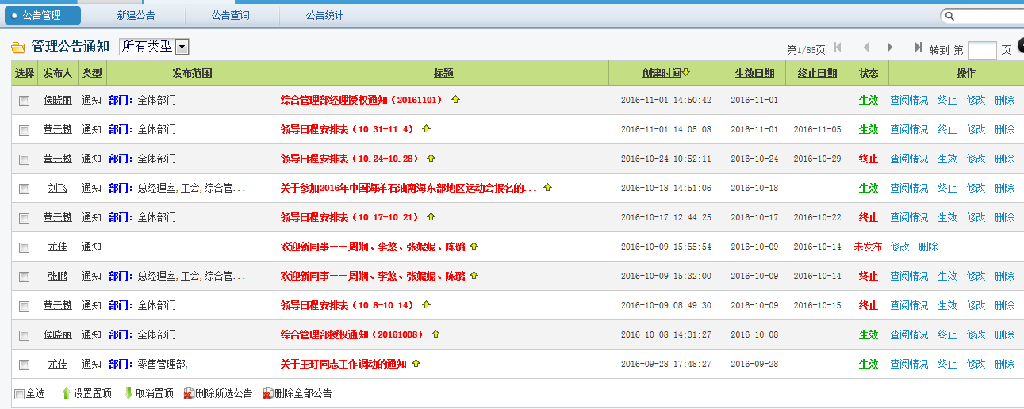The height and width of the screenshot is (409, 1024).
Task: Click the 设置置顶 green up-arrow icon
Action: click(66, 394)
